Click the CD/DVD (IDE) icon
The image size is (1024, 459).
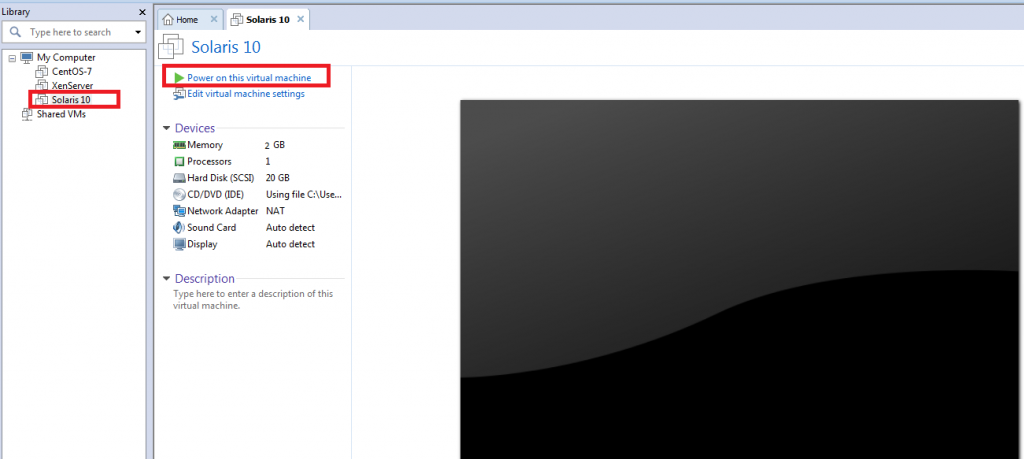(179, 195)
